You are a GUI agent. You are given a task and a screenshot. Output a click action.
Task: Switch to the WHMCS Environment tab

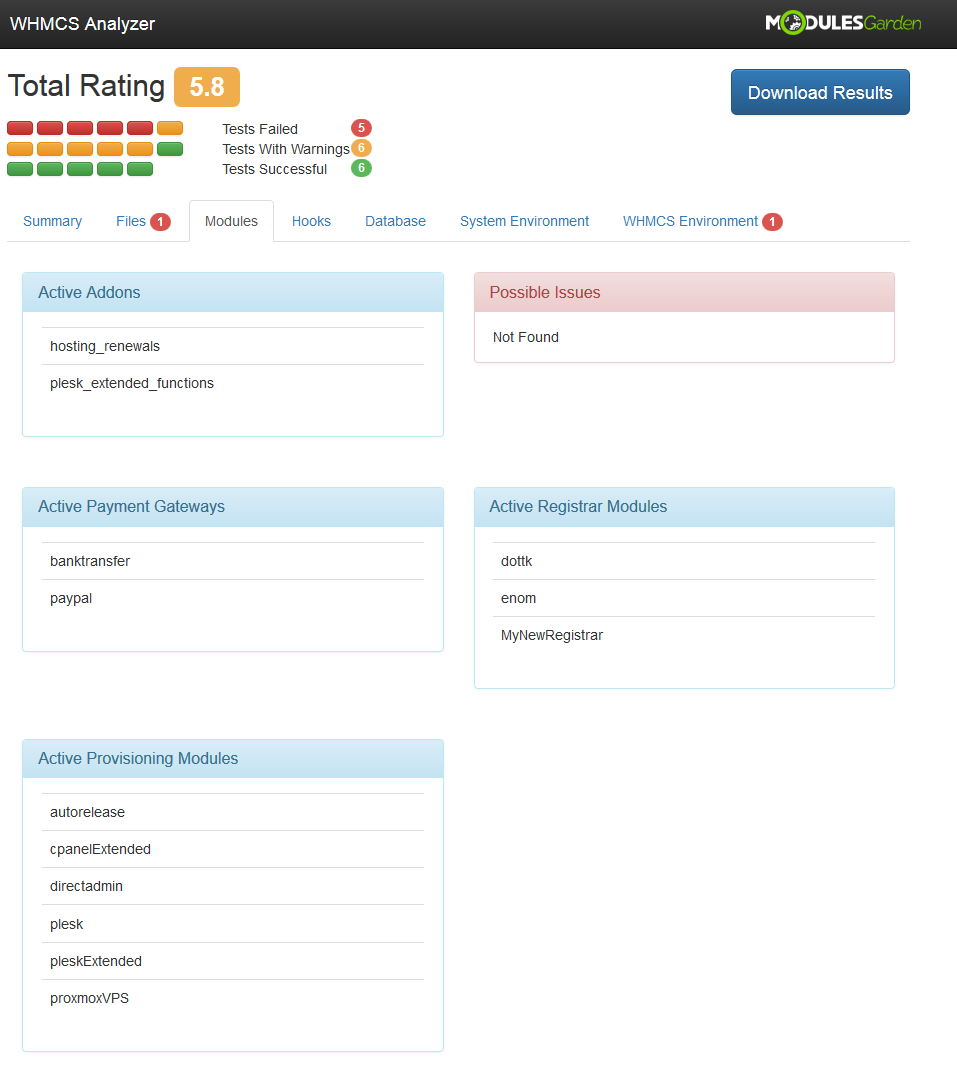coord(702,221)
